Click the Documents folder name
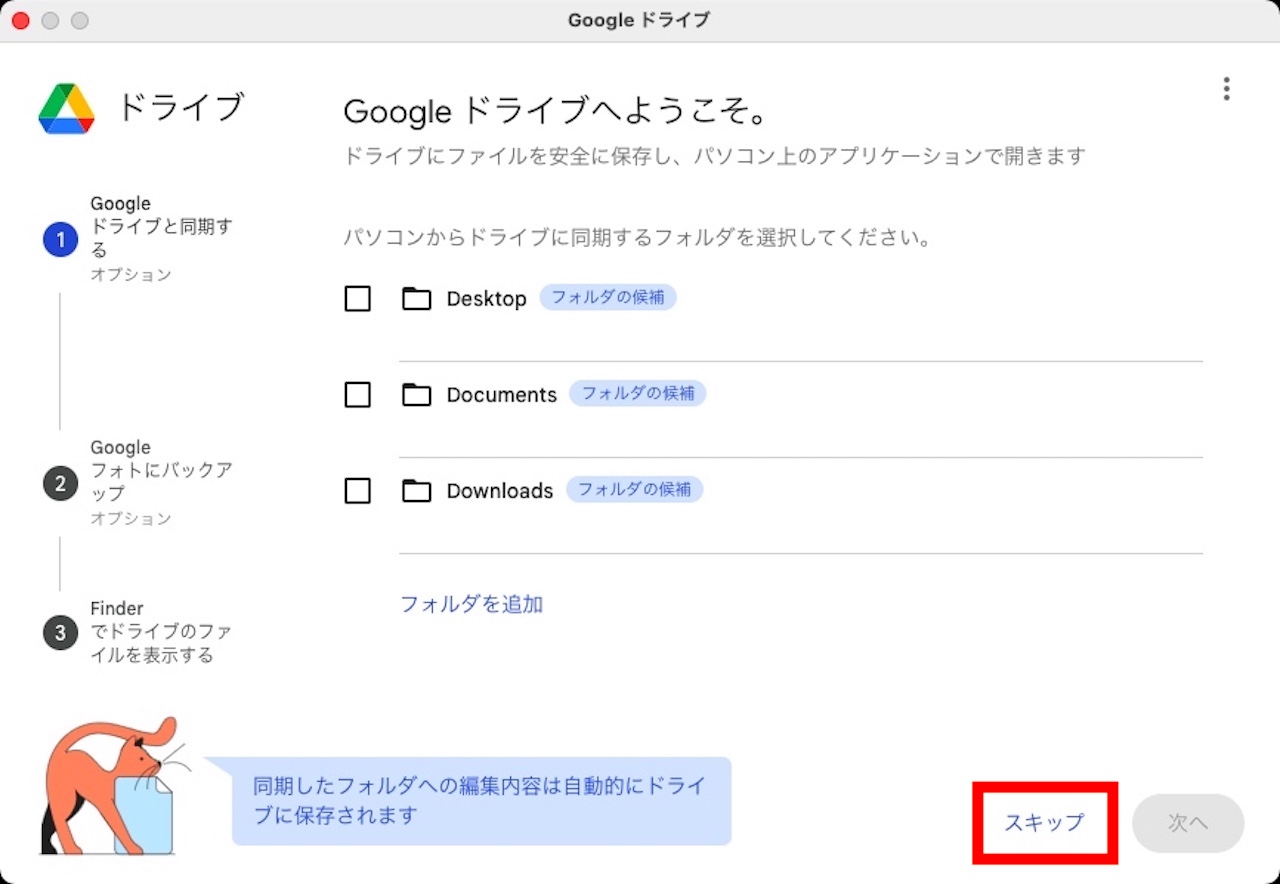Viewport: 1280px width, 884px height. point(501,395)
